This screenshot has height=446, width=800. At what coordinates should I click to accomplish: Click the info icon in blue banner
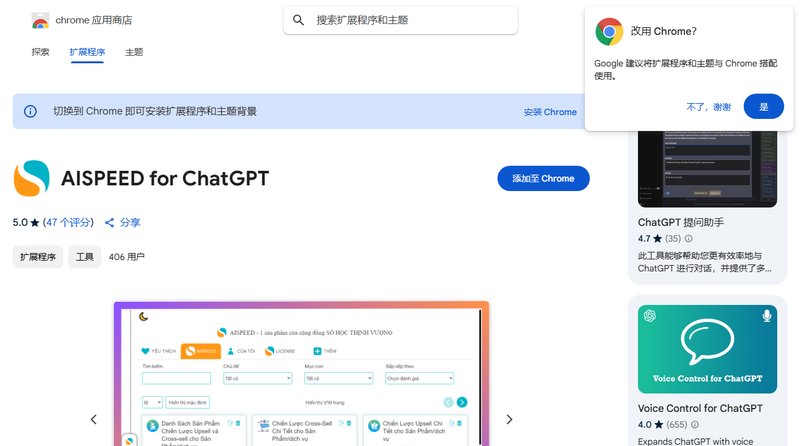point(30,111)
